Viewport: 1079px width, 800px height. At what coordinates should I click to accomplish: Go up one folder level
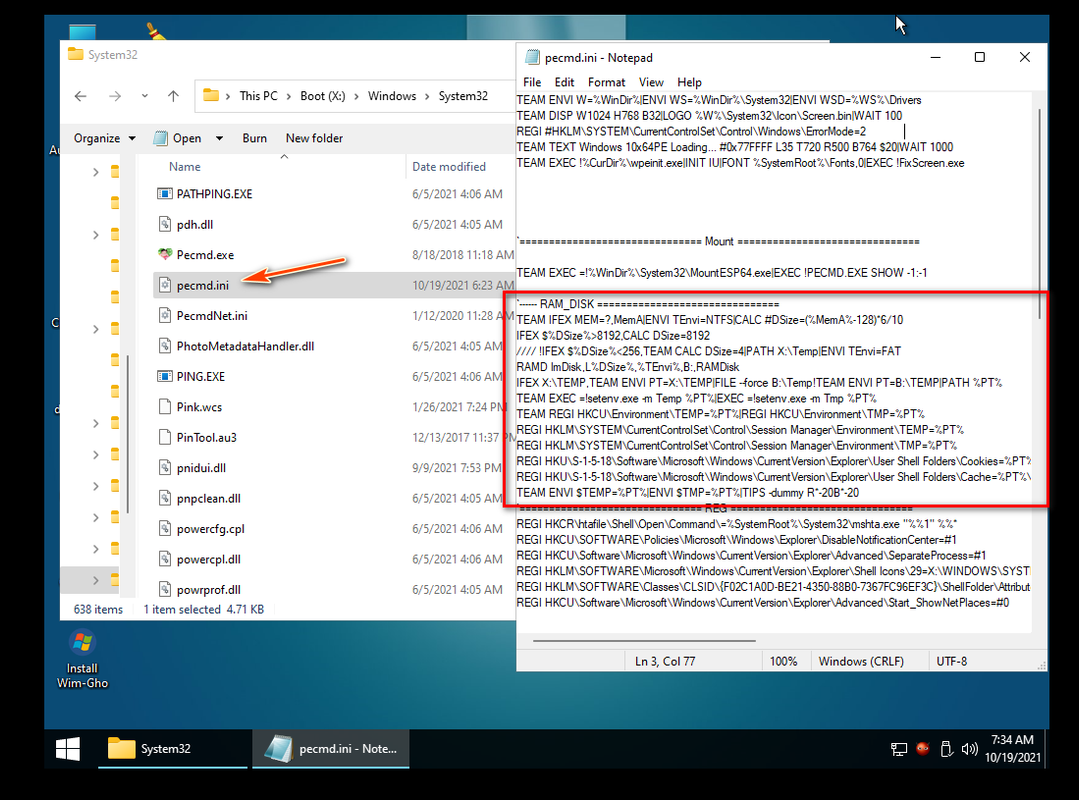click(173, 96)
